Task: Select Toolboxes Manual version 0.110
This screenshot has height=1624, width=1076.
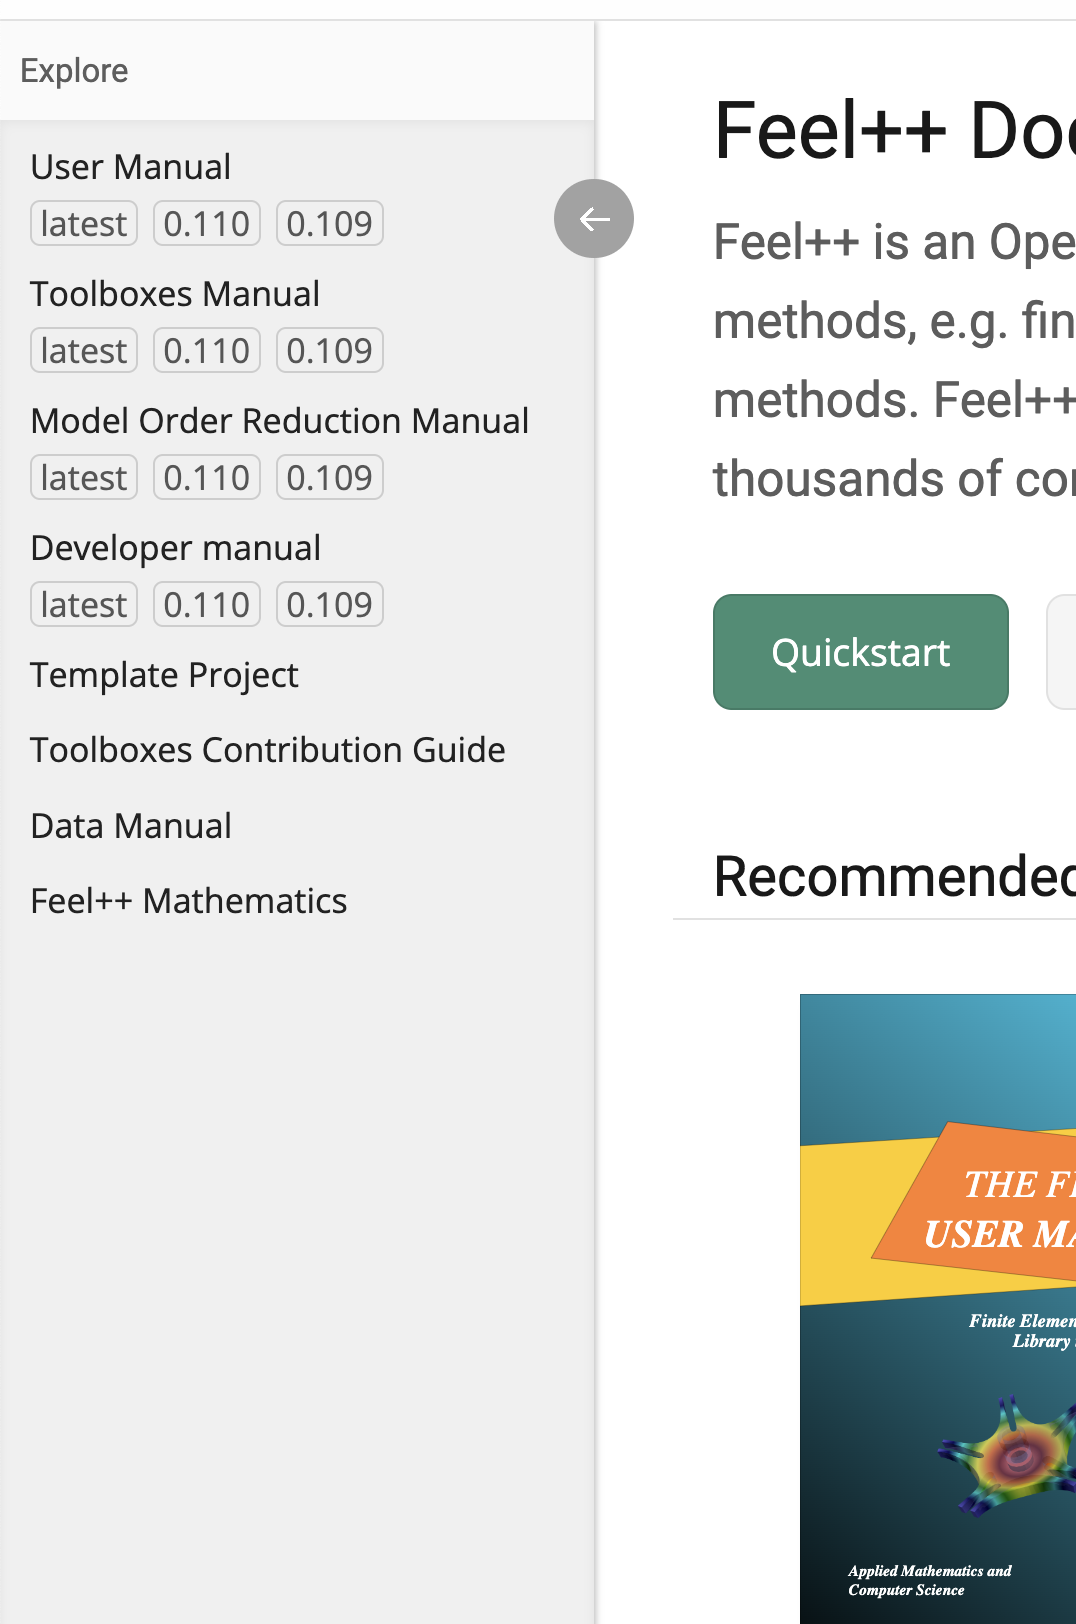Action: pos(207,350)
